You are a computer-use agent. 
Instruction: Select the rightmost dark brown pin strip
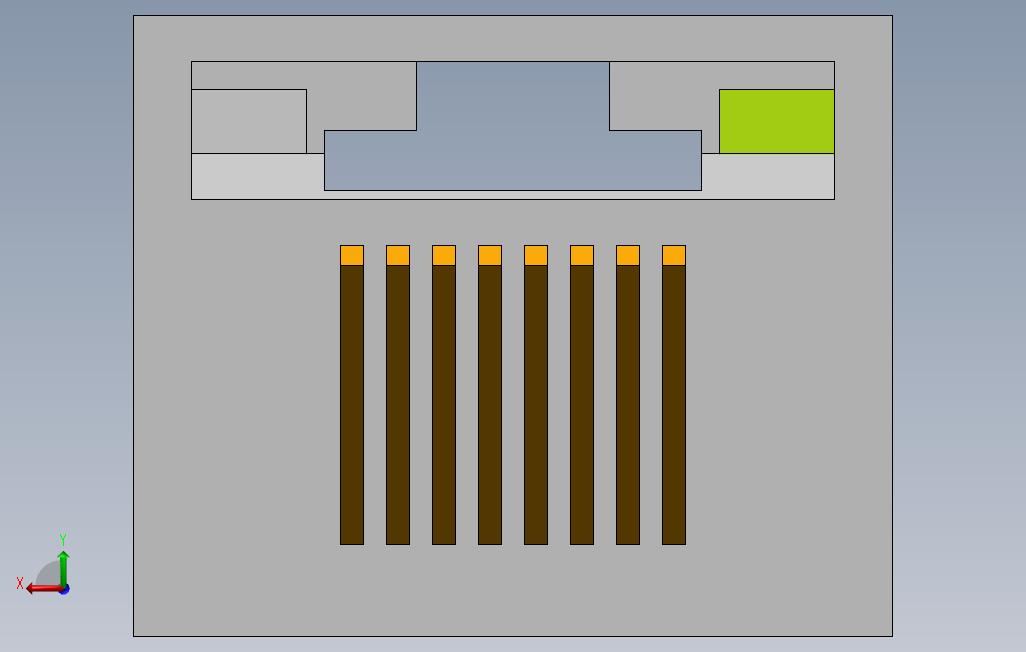(674, 405)
